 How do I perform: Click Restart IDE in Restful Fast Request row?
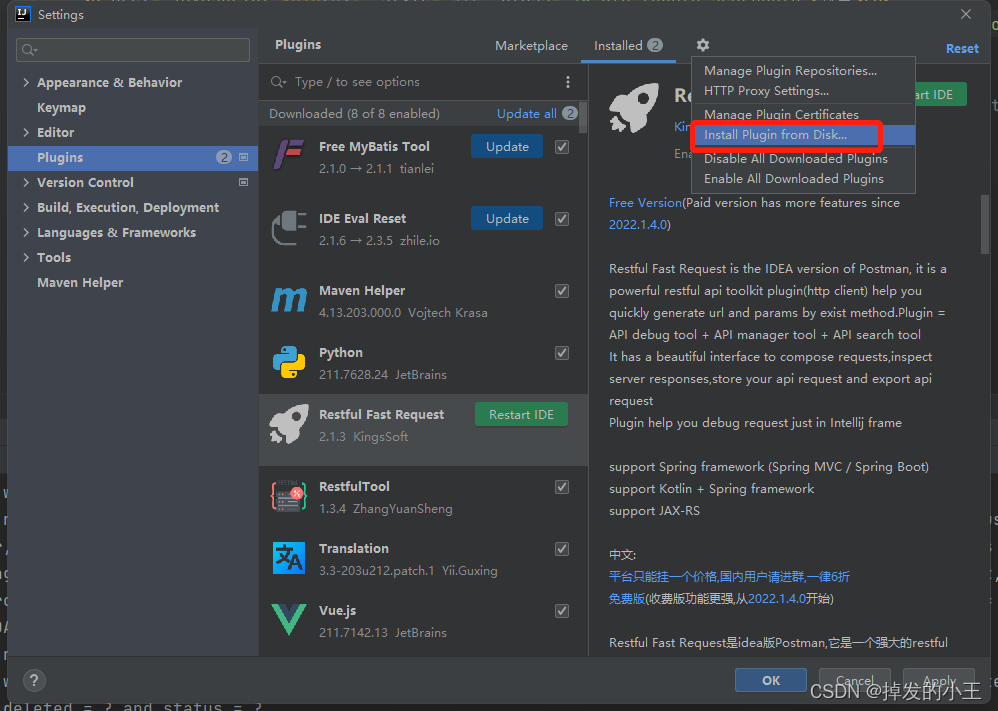coord(521,414)
